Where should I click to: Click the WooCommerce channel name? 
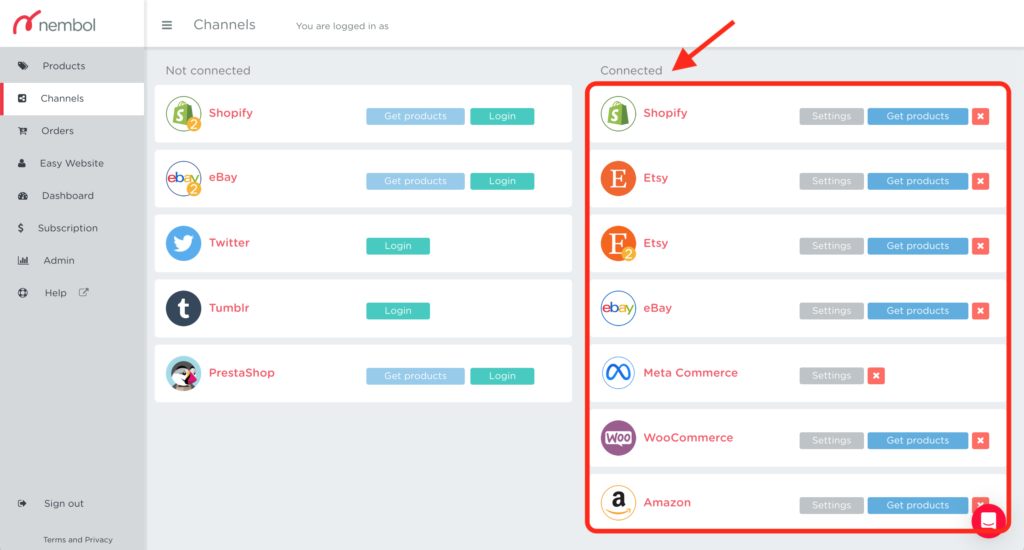[688, 438]
